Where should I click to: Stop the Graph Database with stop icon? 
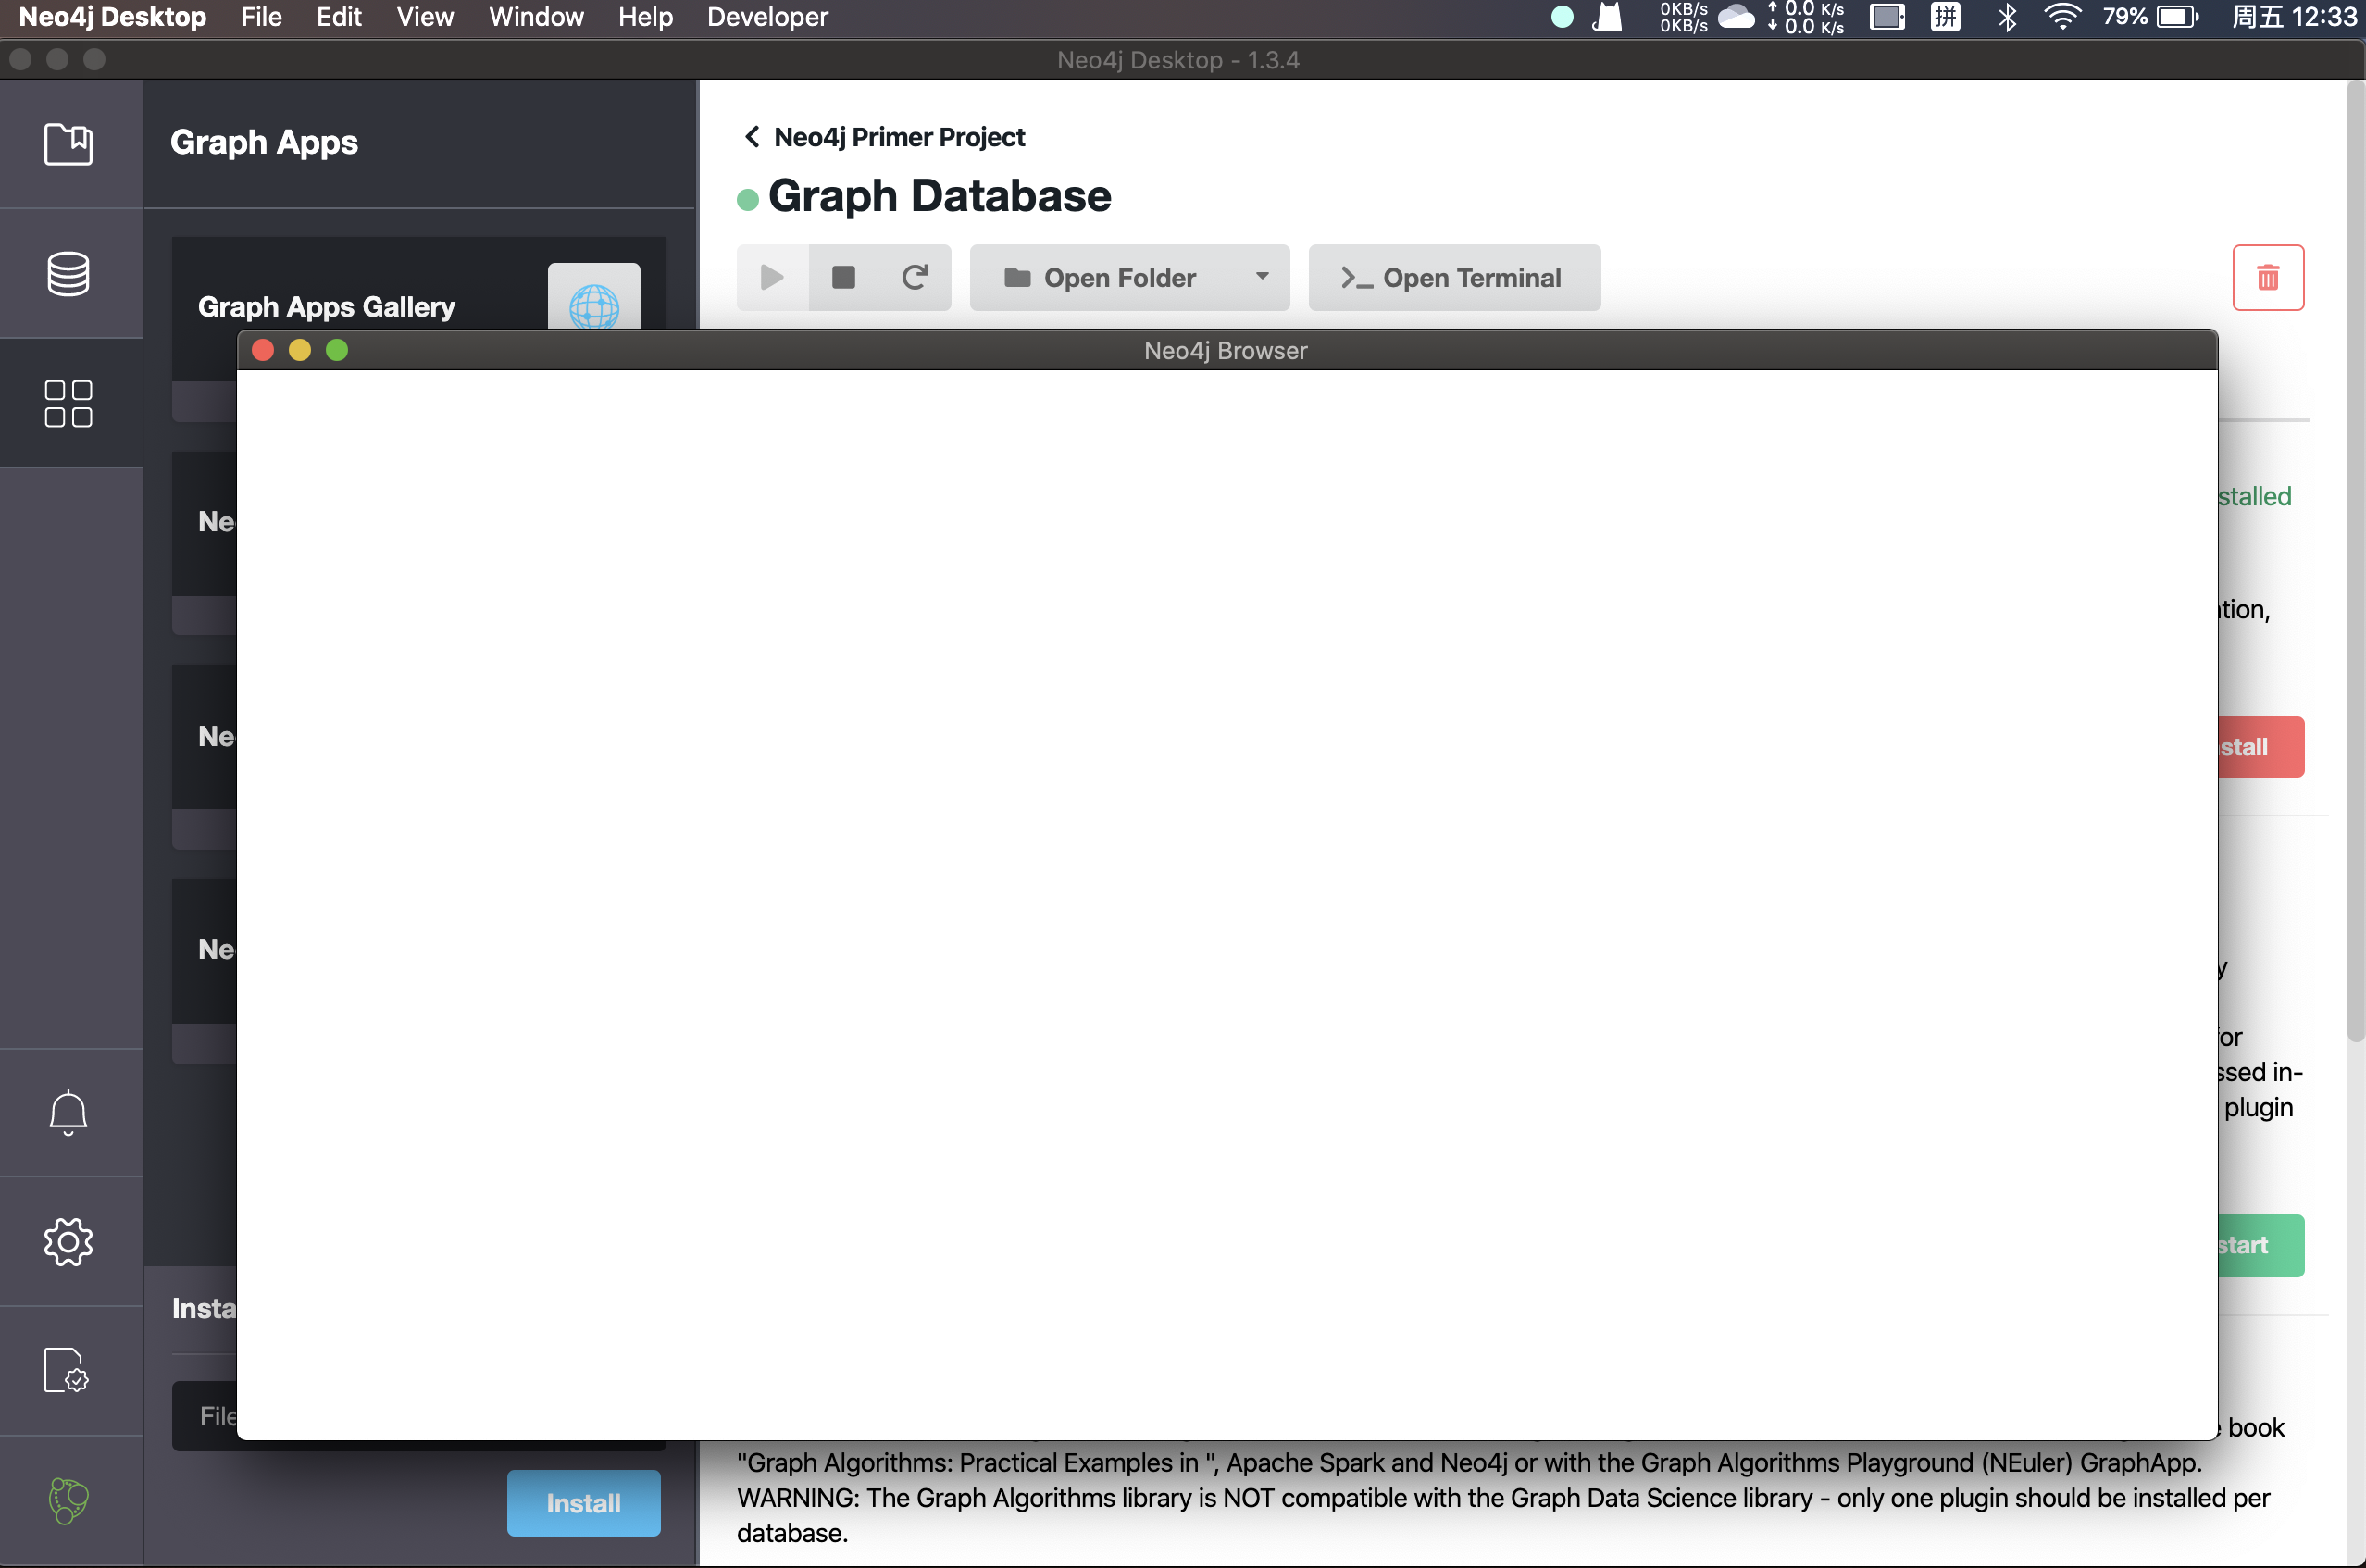pos(843,277)
